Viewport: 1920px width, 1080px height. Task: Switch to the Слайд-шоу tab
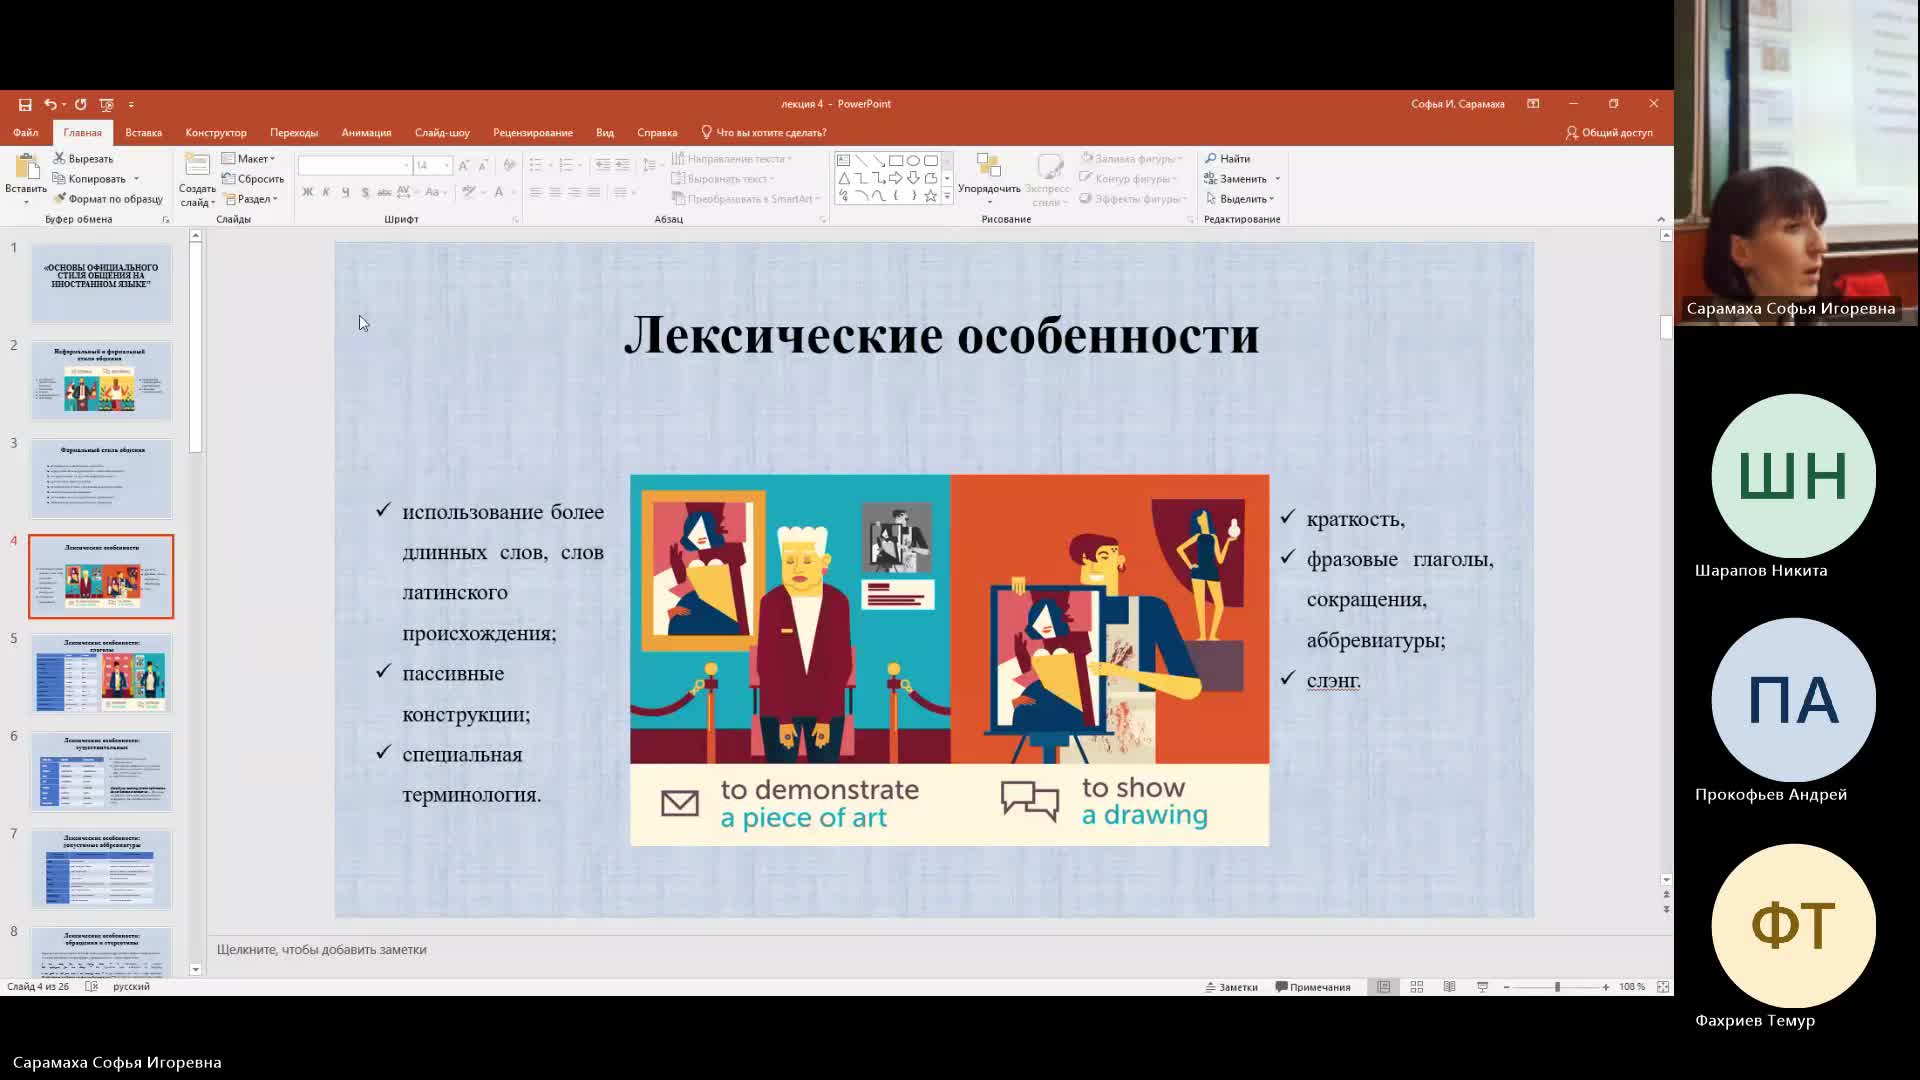pyautogui.click(x=442, y=132)
